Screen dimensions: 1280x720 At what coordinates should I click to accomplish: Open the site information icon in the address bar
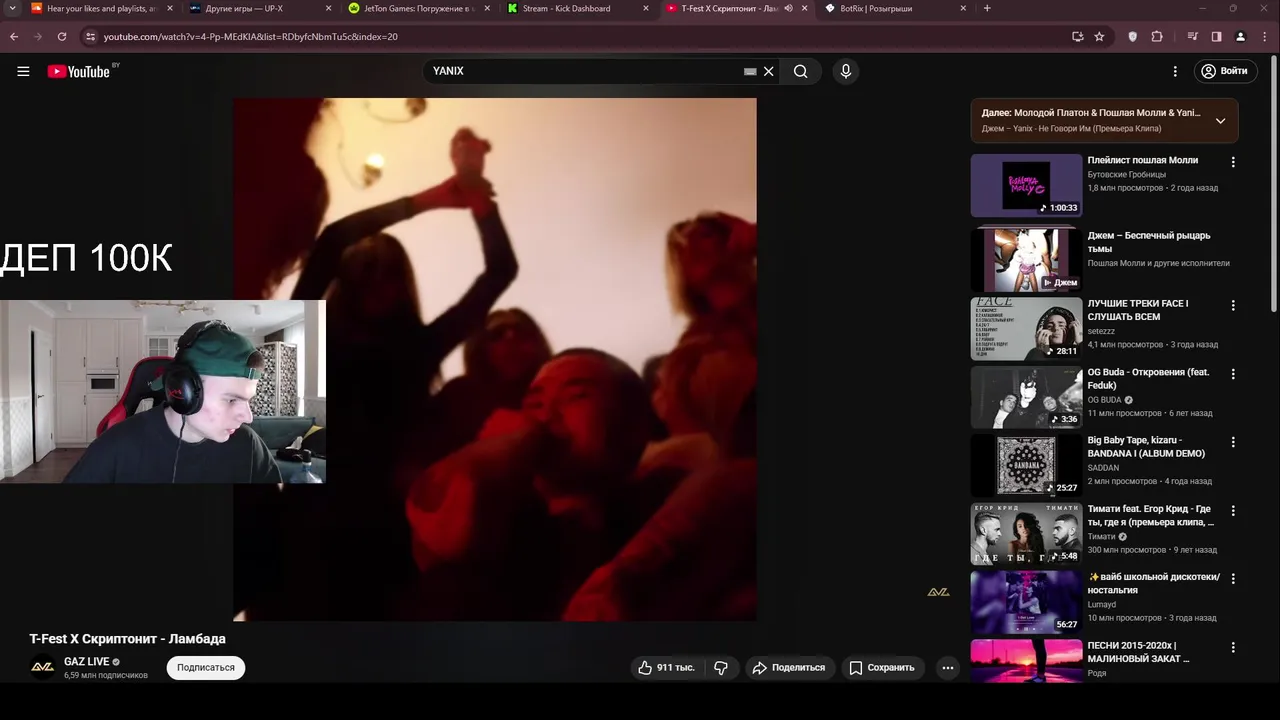[x=90, y=37]
